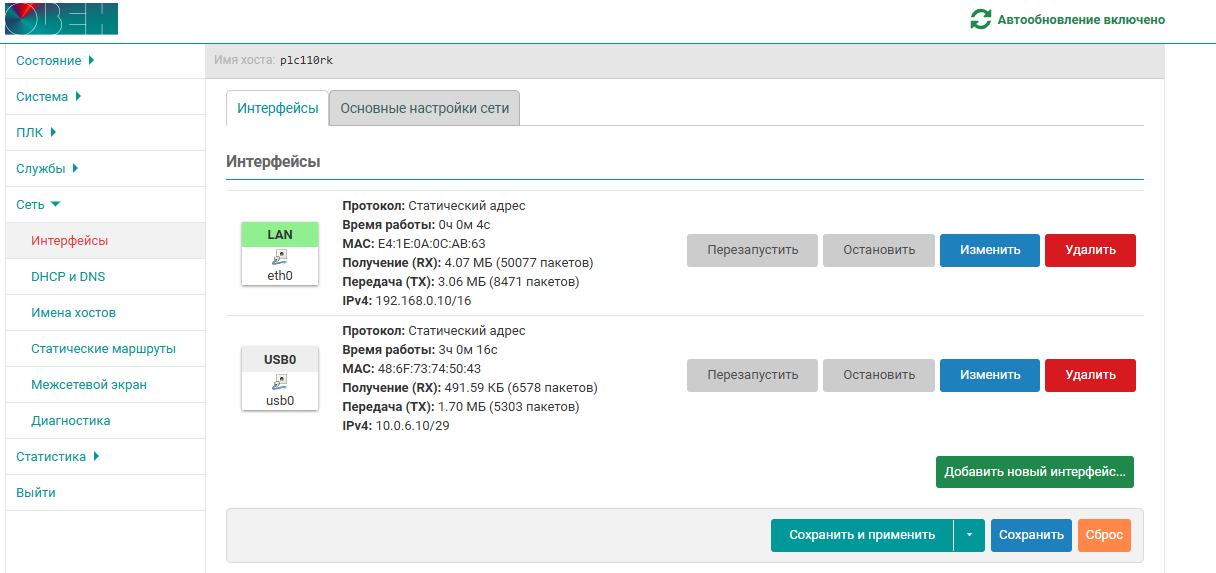Click the USB0 interface badge
The height and width of the screenshot is (573, 1216).
click(x=280, y=359)
